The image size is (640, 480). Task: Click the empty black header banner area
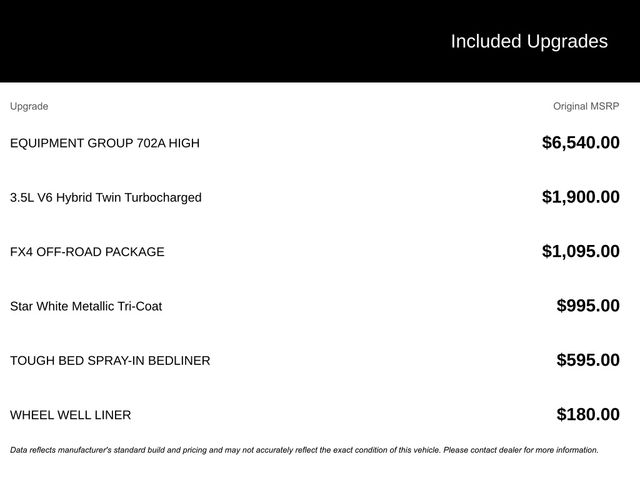coord(200,41)
